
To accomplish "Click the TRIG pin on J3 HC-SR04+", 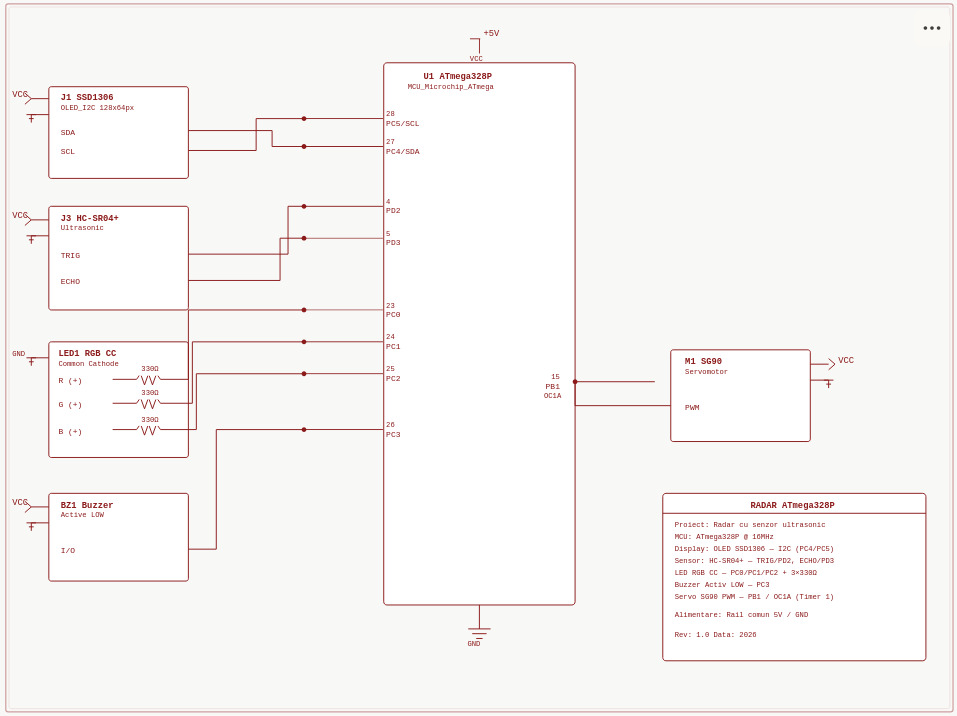I will pos(70,256).
